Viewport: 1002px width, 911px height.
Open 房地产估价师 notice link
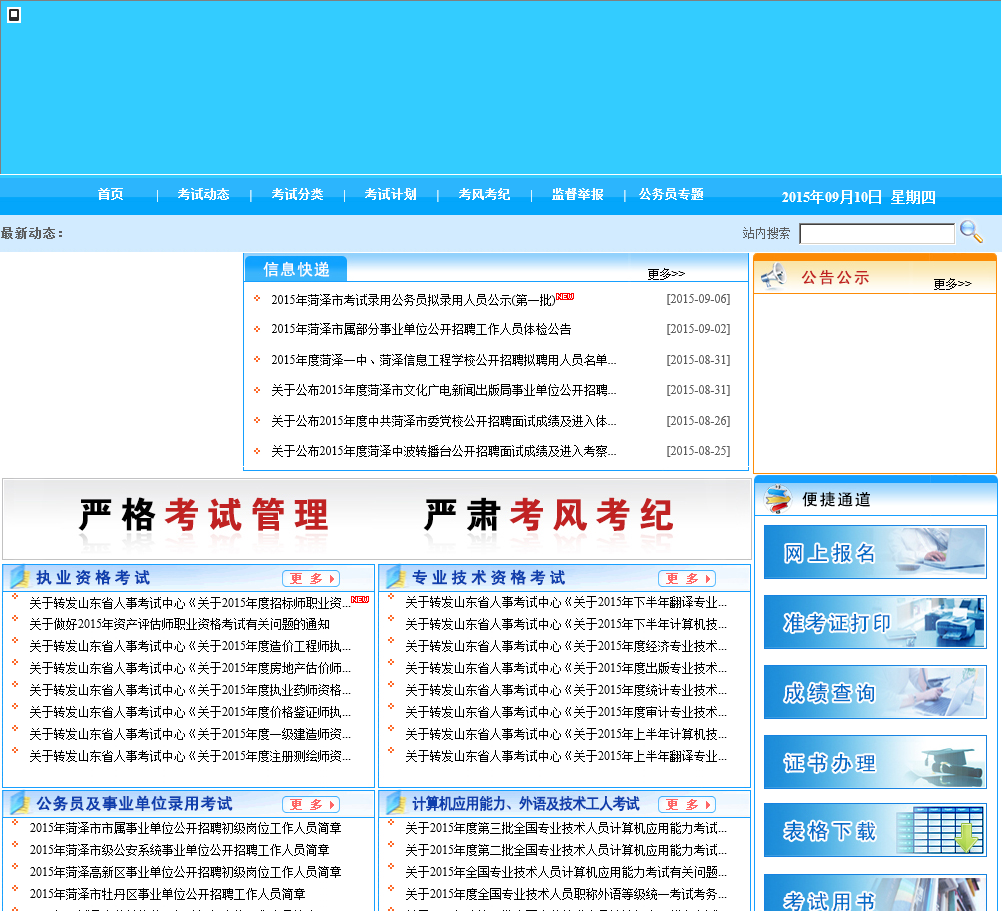pos(190,668)
